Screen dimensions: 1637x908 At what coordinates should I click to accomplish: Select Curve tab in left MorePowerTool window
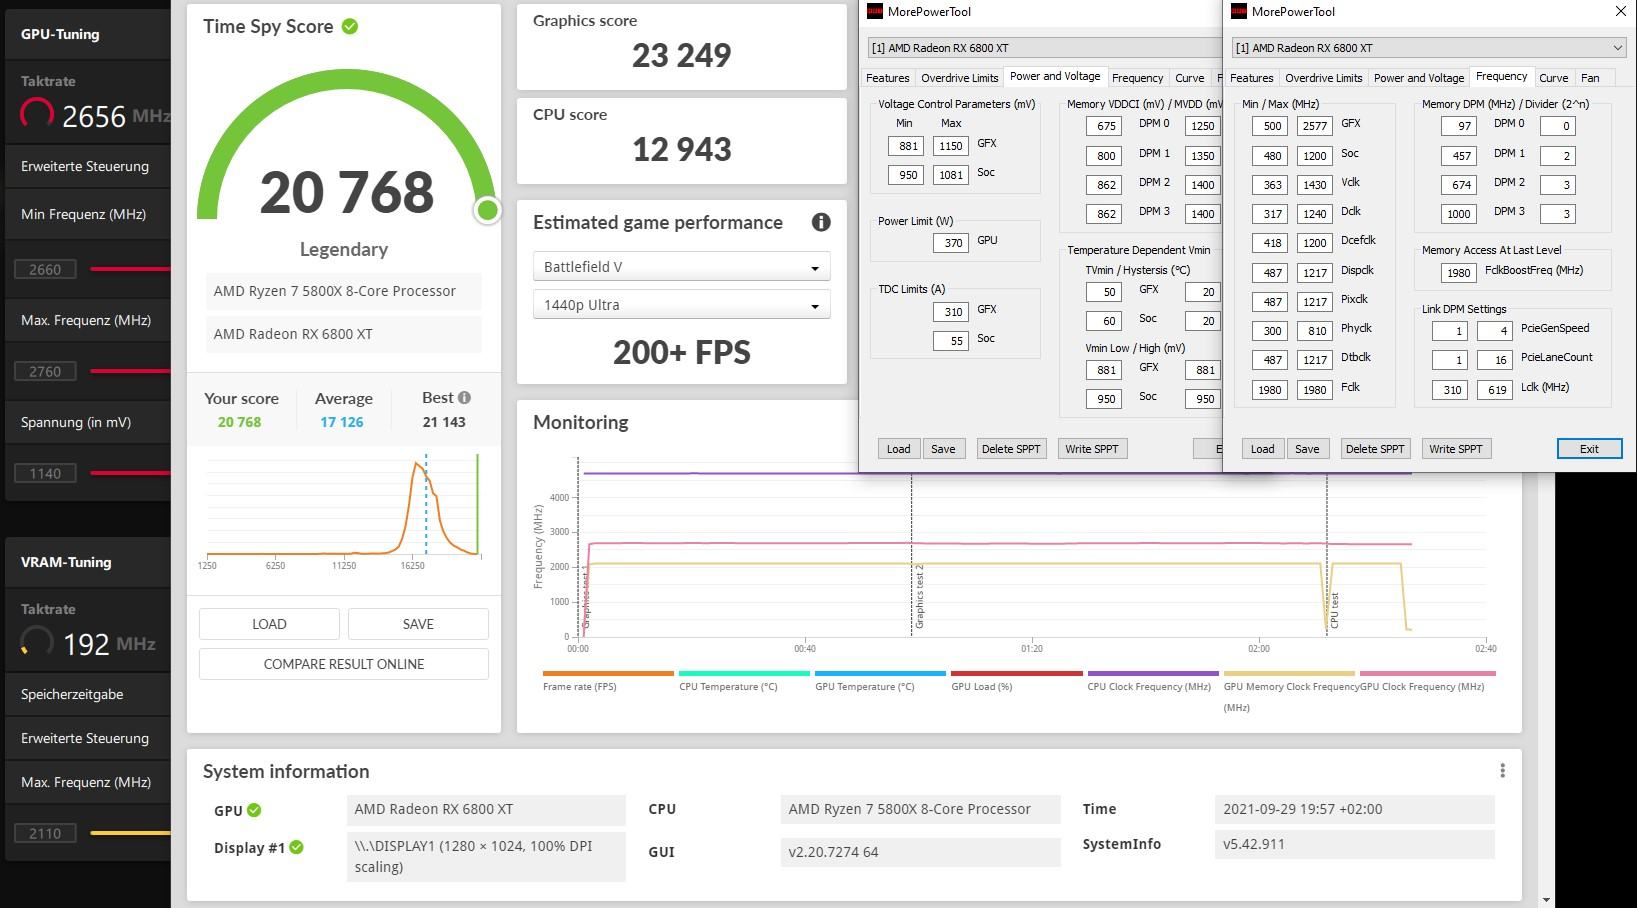click(1189, 78)
